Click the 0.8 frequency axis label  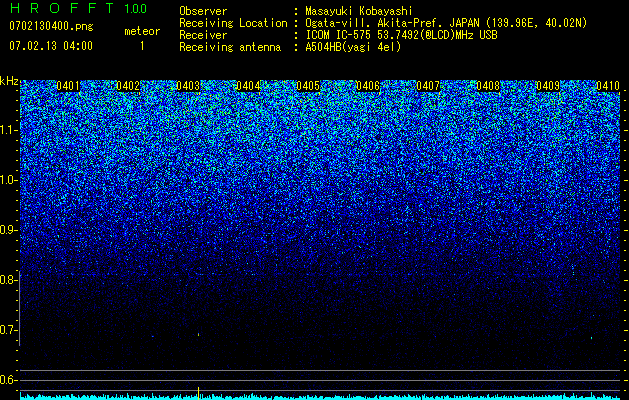click(x=7, y=280)
